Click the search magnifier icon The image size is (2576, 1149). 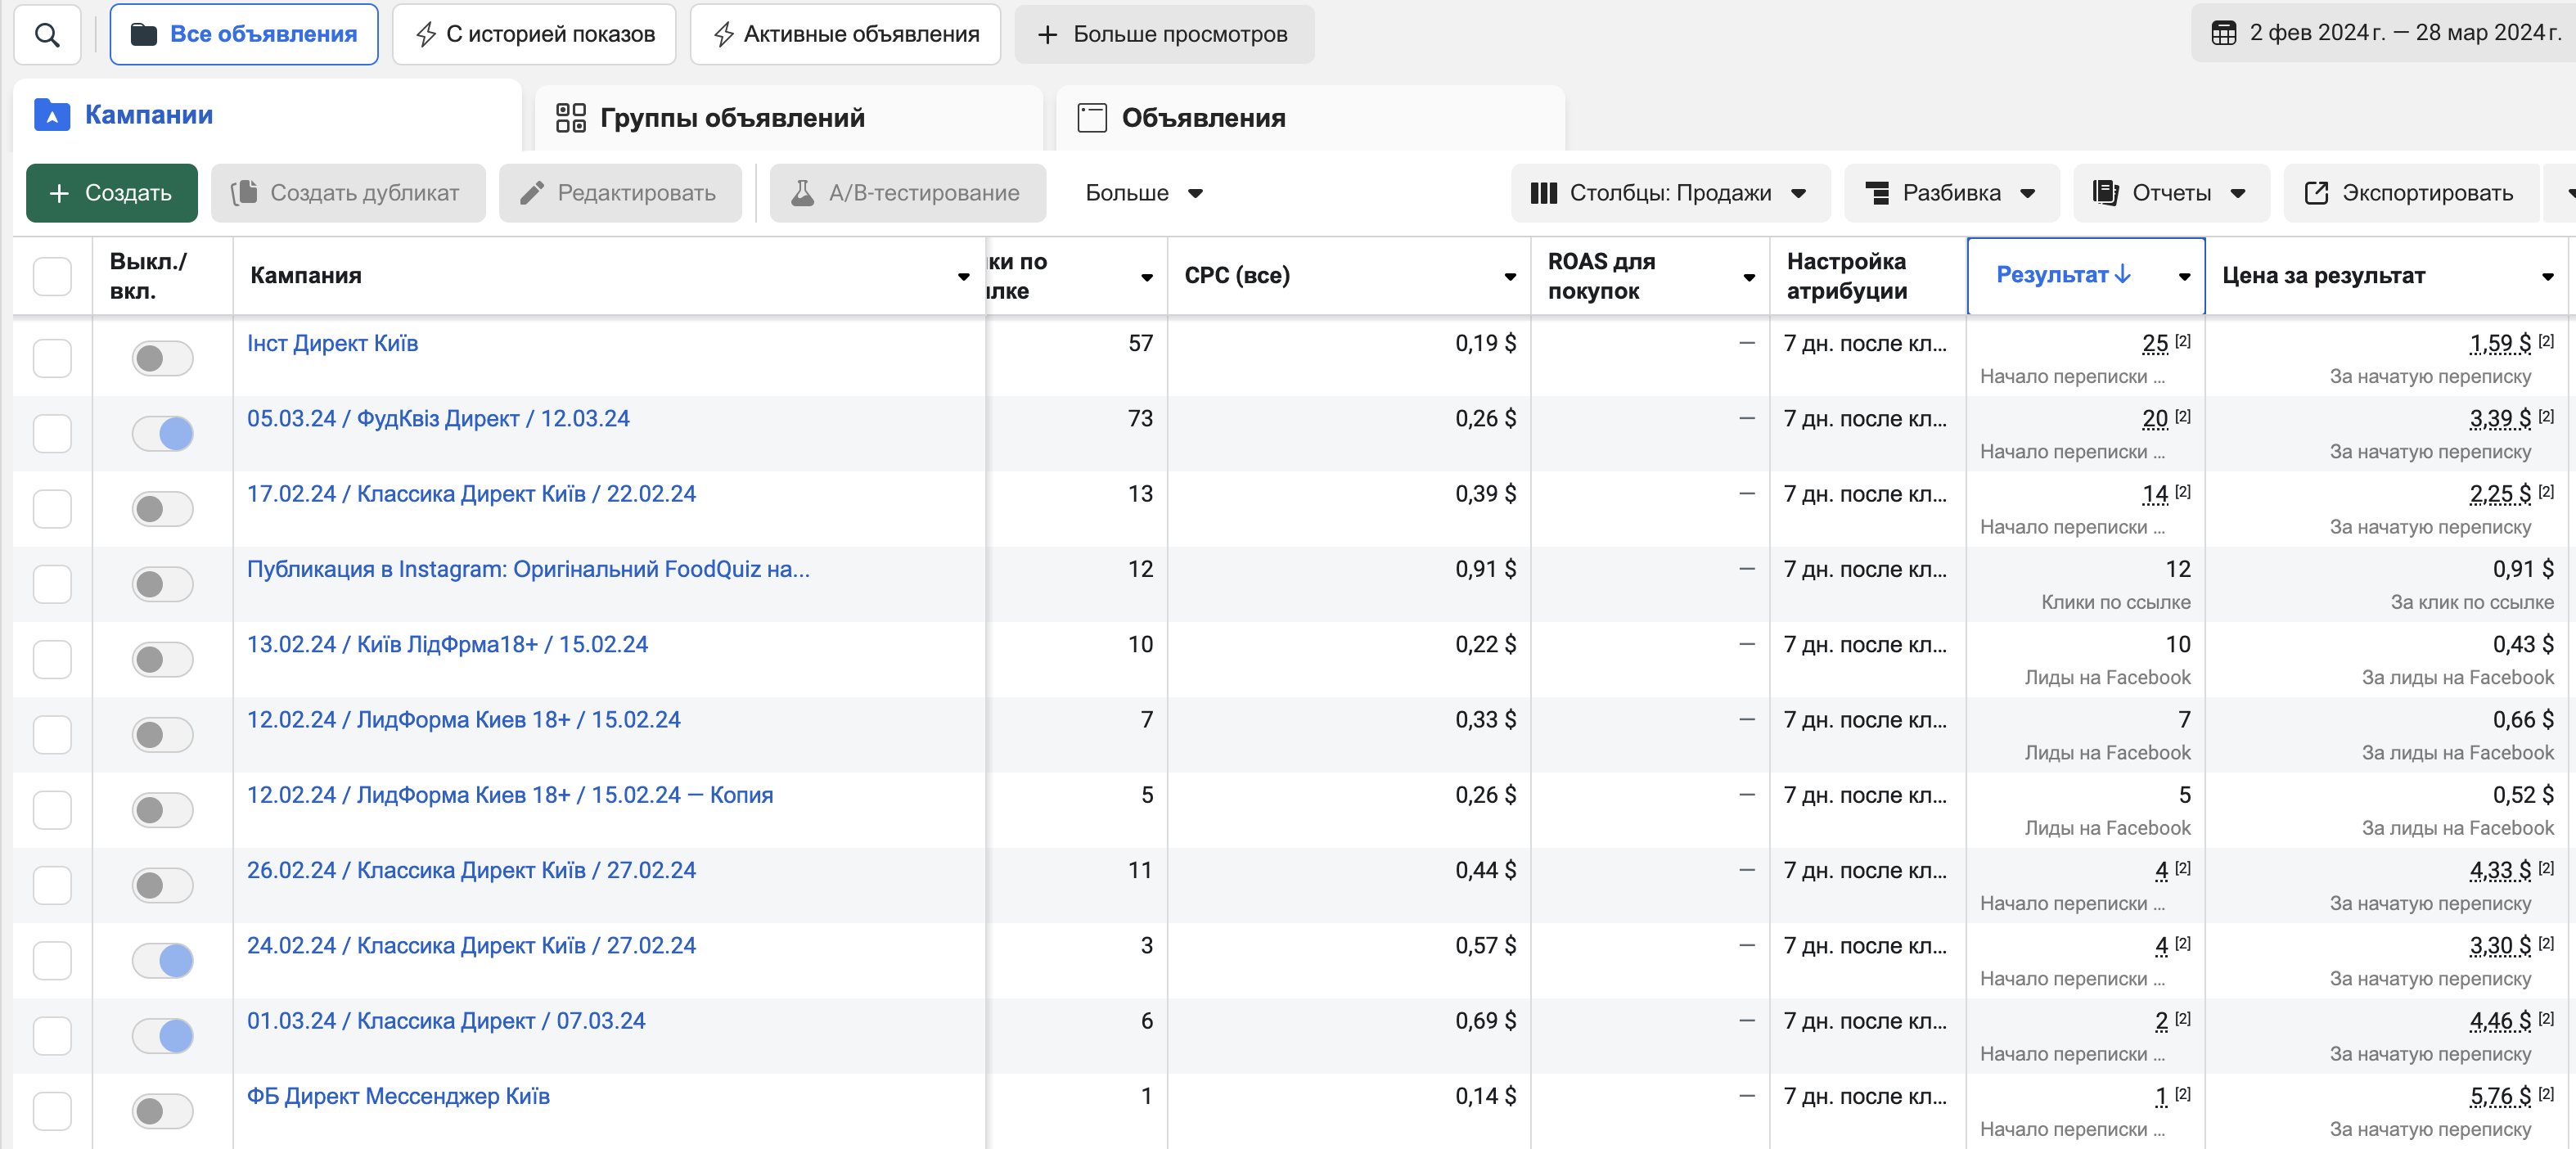(x=47, y=35)
